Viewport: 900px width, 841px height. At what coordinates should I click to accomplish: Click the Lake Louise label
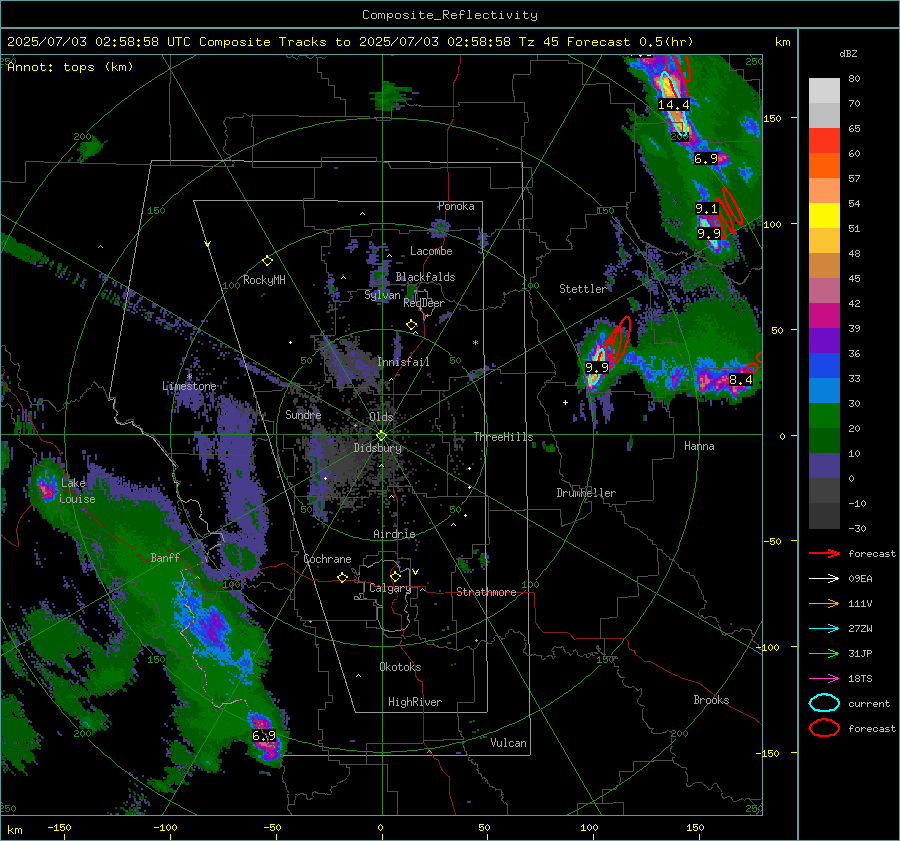77,491
